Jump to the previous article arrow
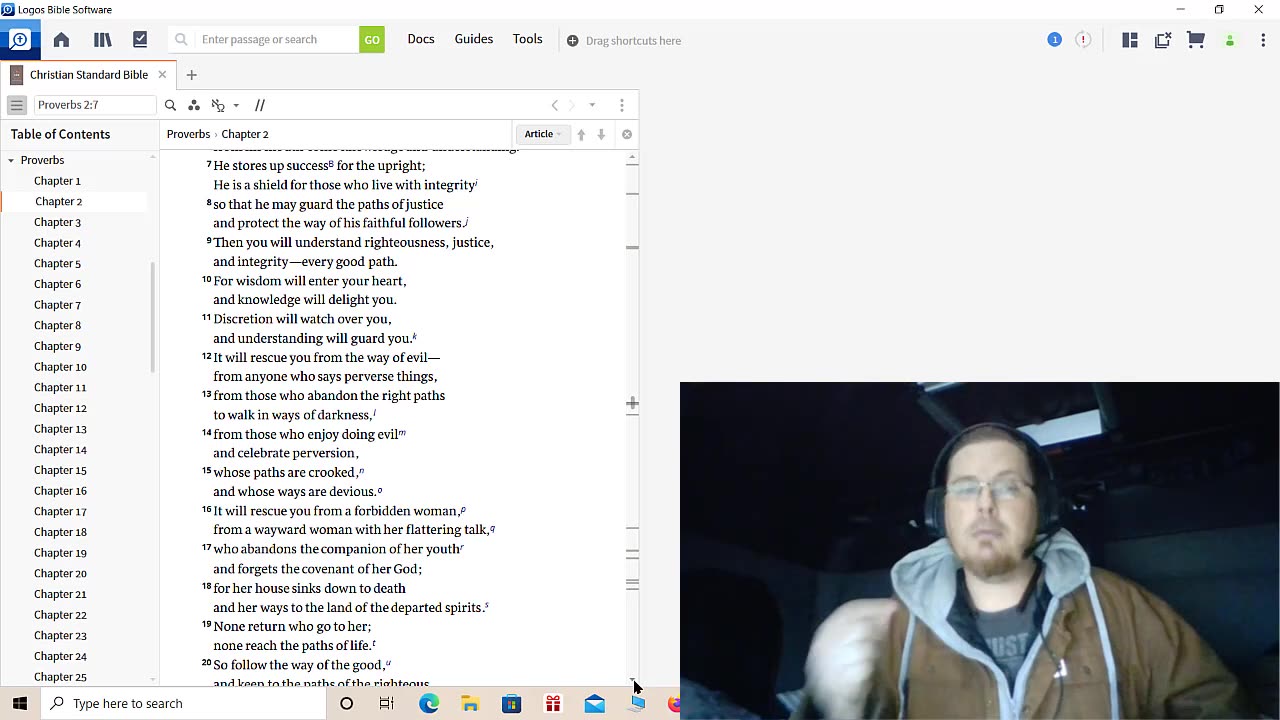The width and height of the screenshot is (1280, 720). [x=581, y=134]
